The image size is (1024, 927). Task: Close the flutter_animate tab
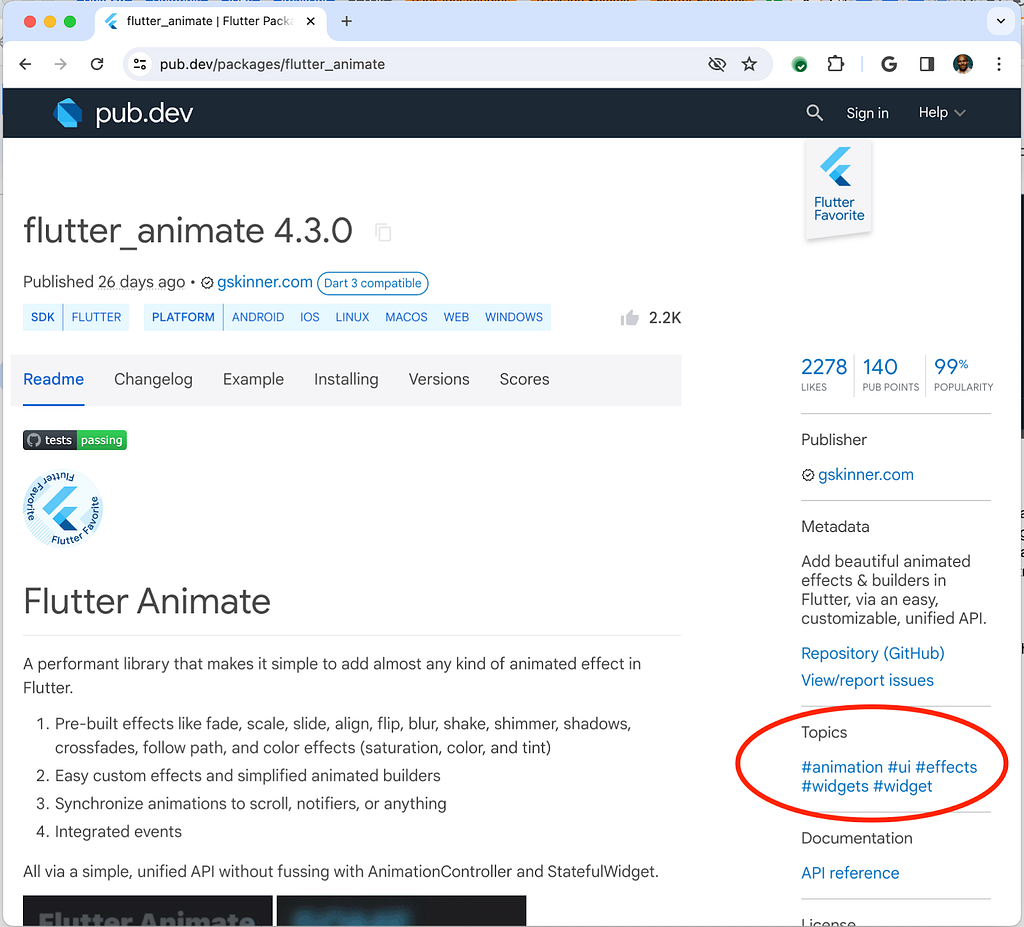[311, 22]
